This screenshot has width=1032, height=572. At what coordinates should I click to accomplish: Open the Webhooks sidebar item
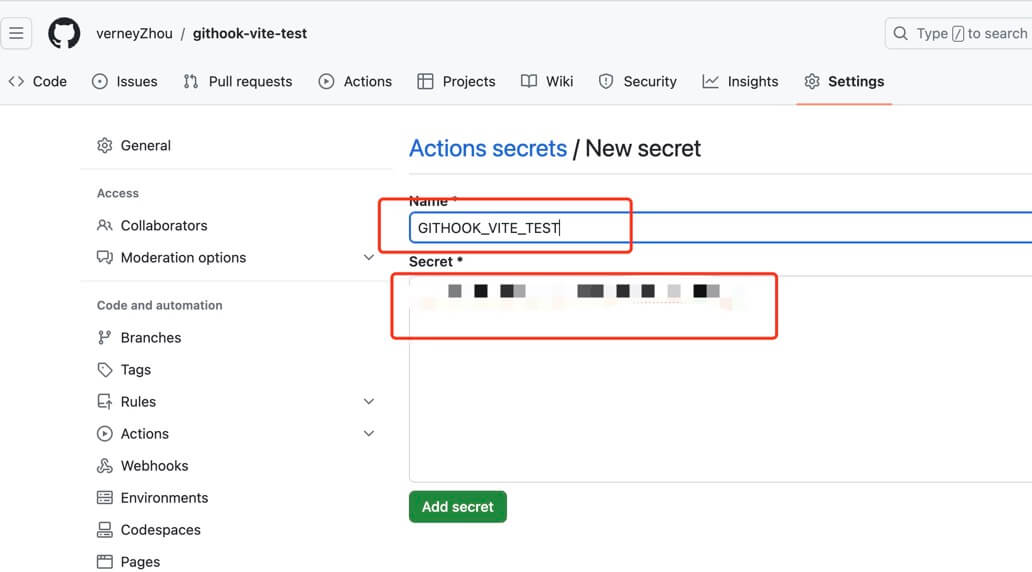pos(154,466)
